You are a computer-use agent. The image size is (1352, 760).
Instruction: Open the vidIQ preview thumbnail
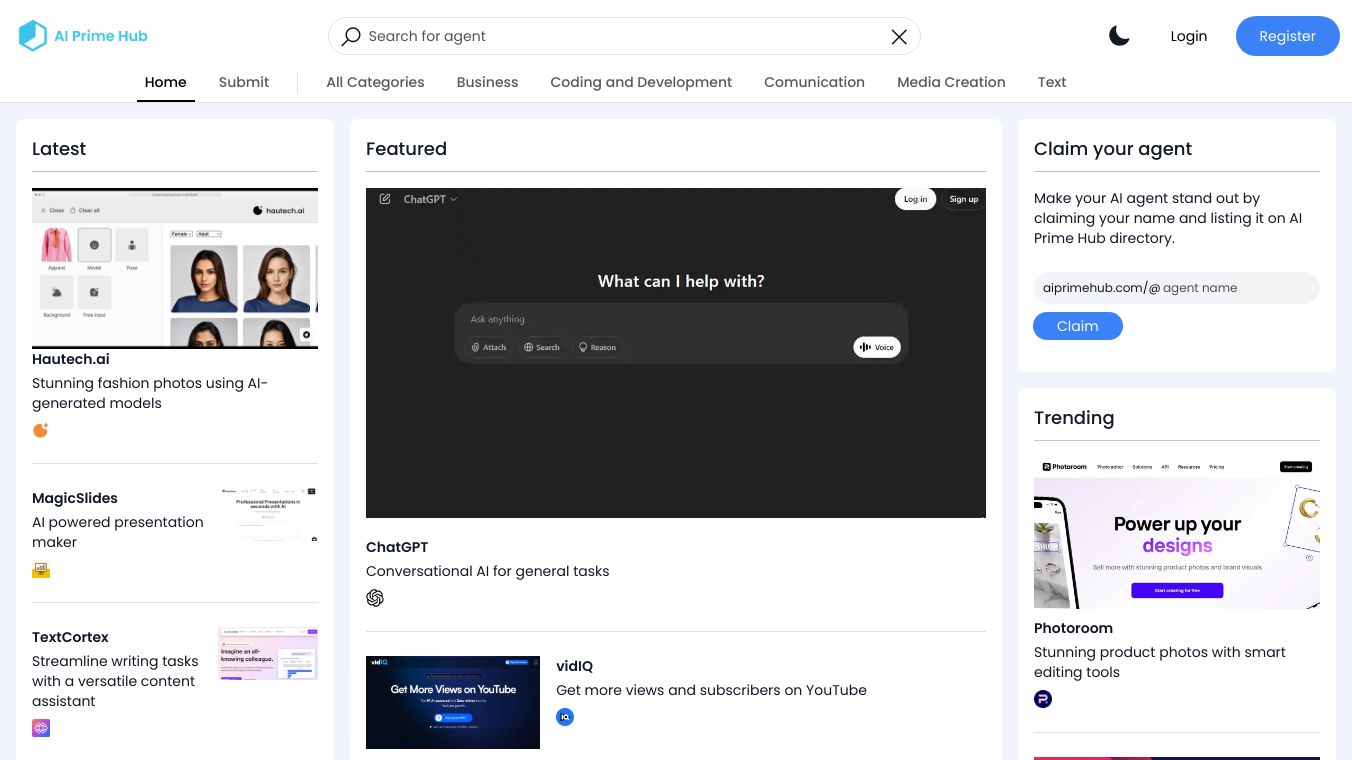click(453, 702)
